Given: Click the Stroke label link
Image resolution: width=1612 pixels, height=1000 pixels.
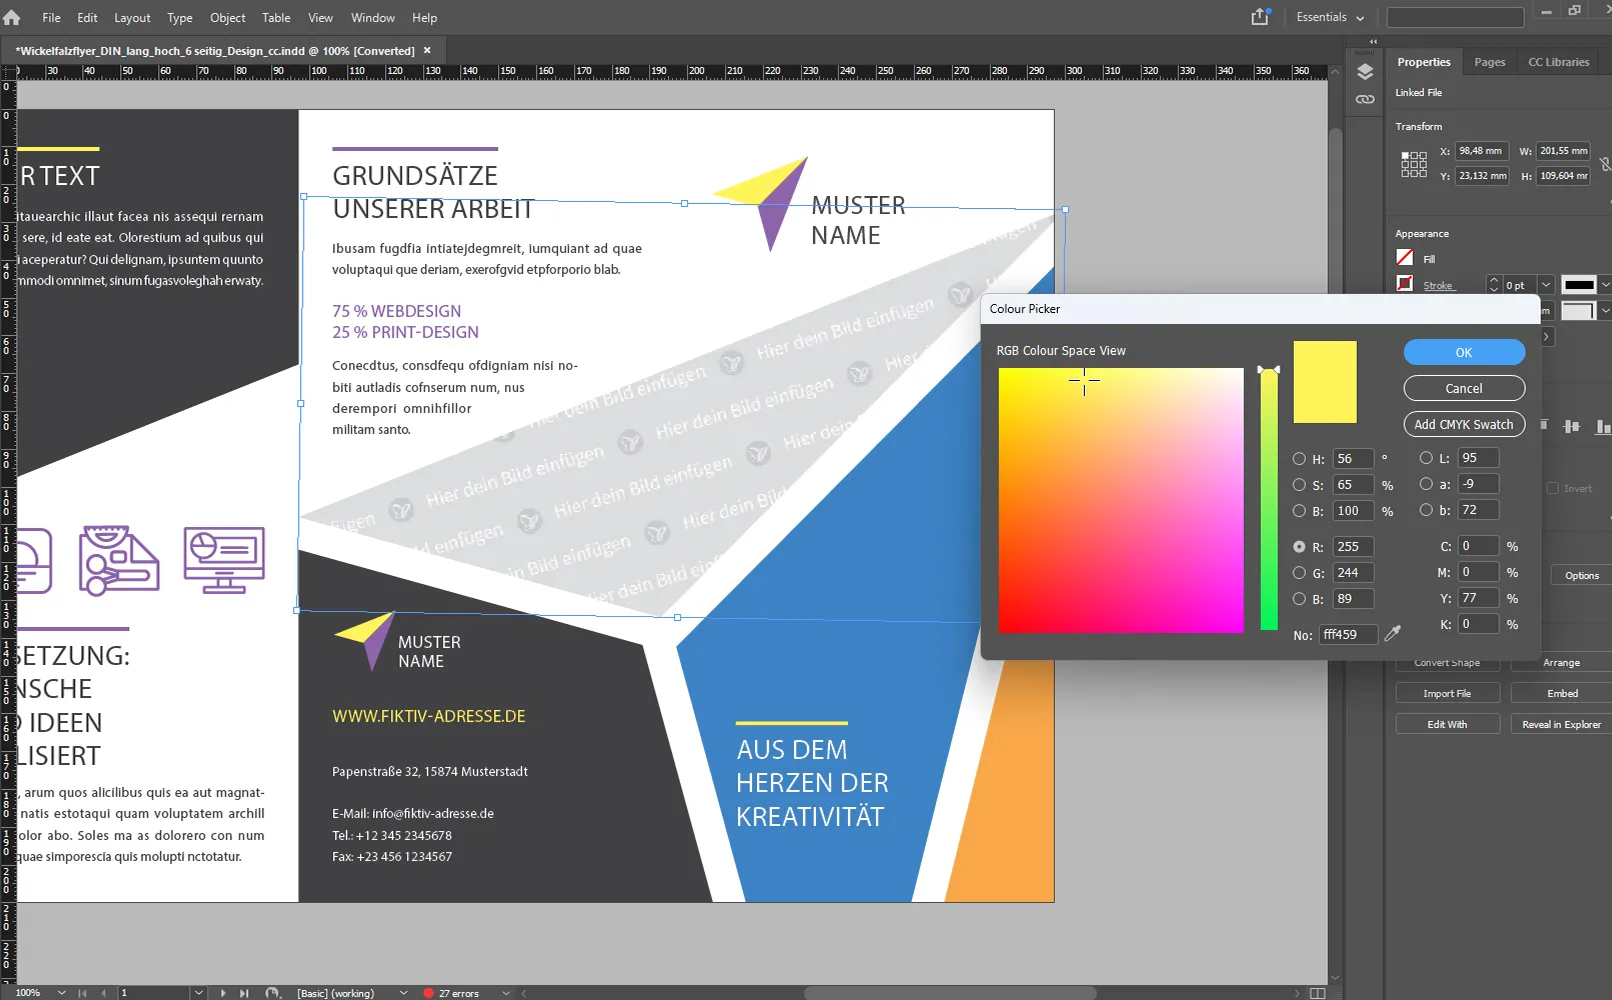Looking at the screenshot, I should [x=1438, y=285].
